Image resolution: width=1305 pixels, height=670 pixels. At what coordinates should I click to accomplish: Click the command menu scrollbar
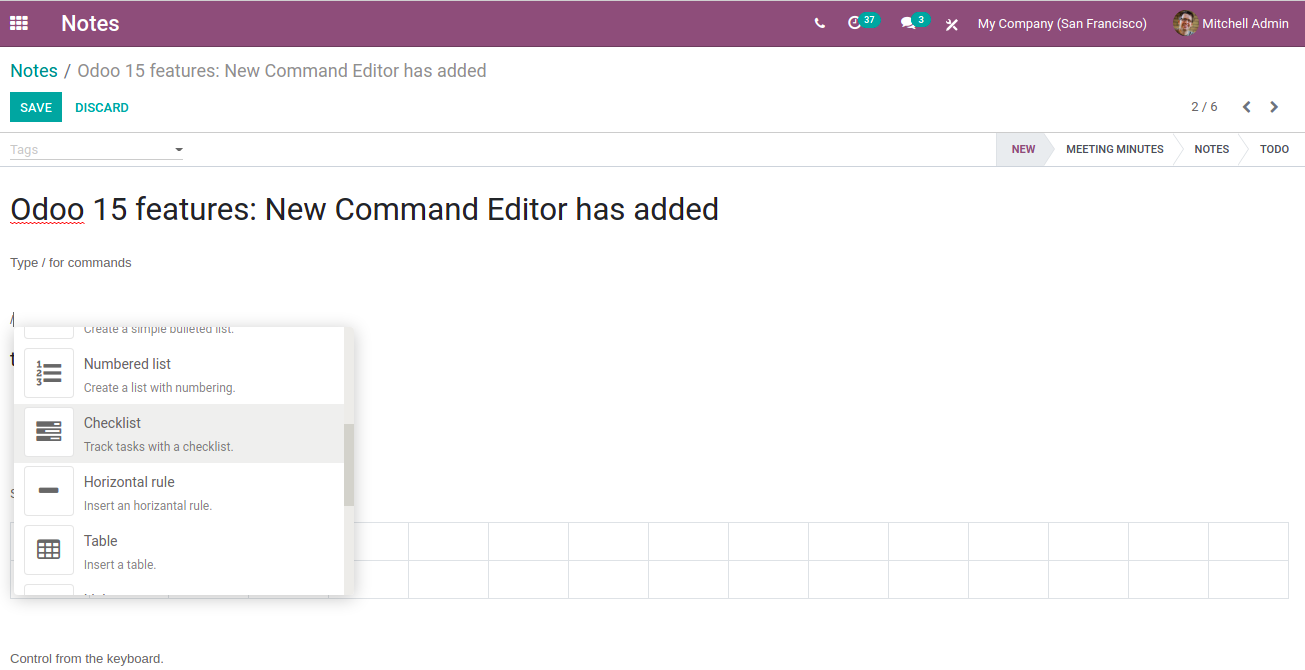[349, 464]
